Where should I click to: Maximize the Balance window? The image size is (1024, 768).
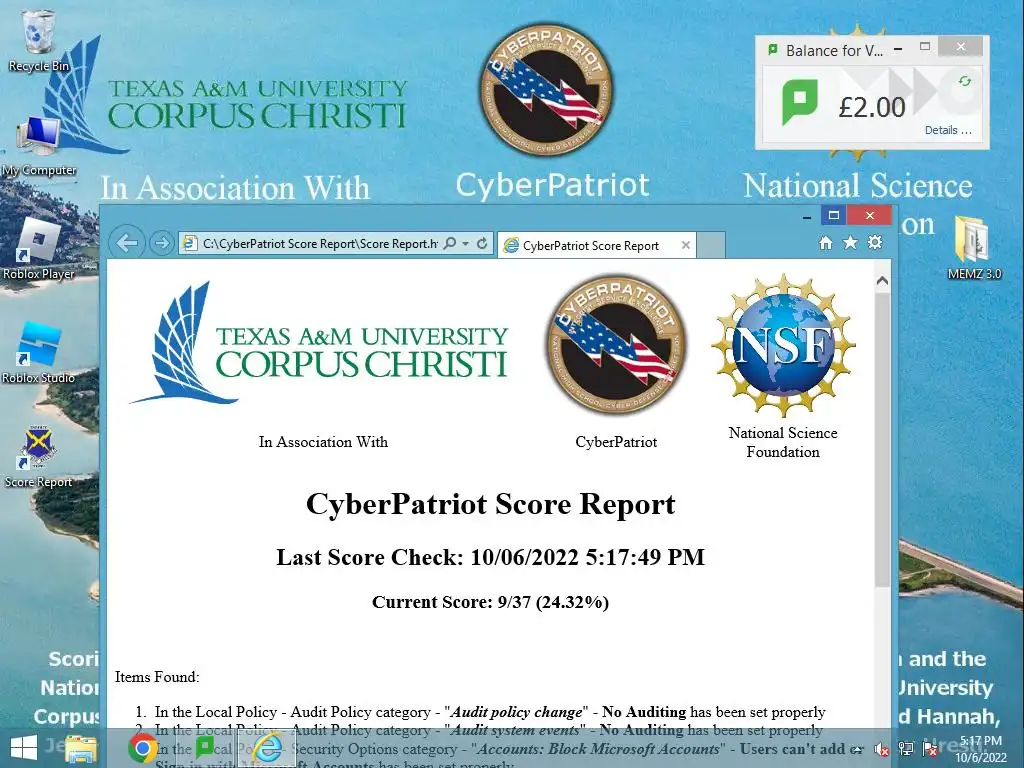(925, 46)
